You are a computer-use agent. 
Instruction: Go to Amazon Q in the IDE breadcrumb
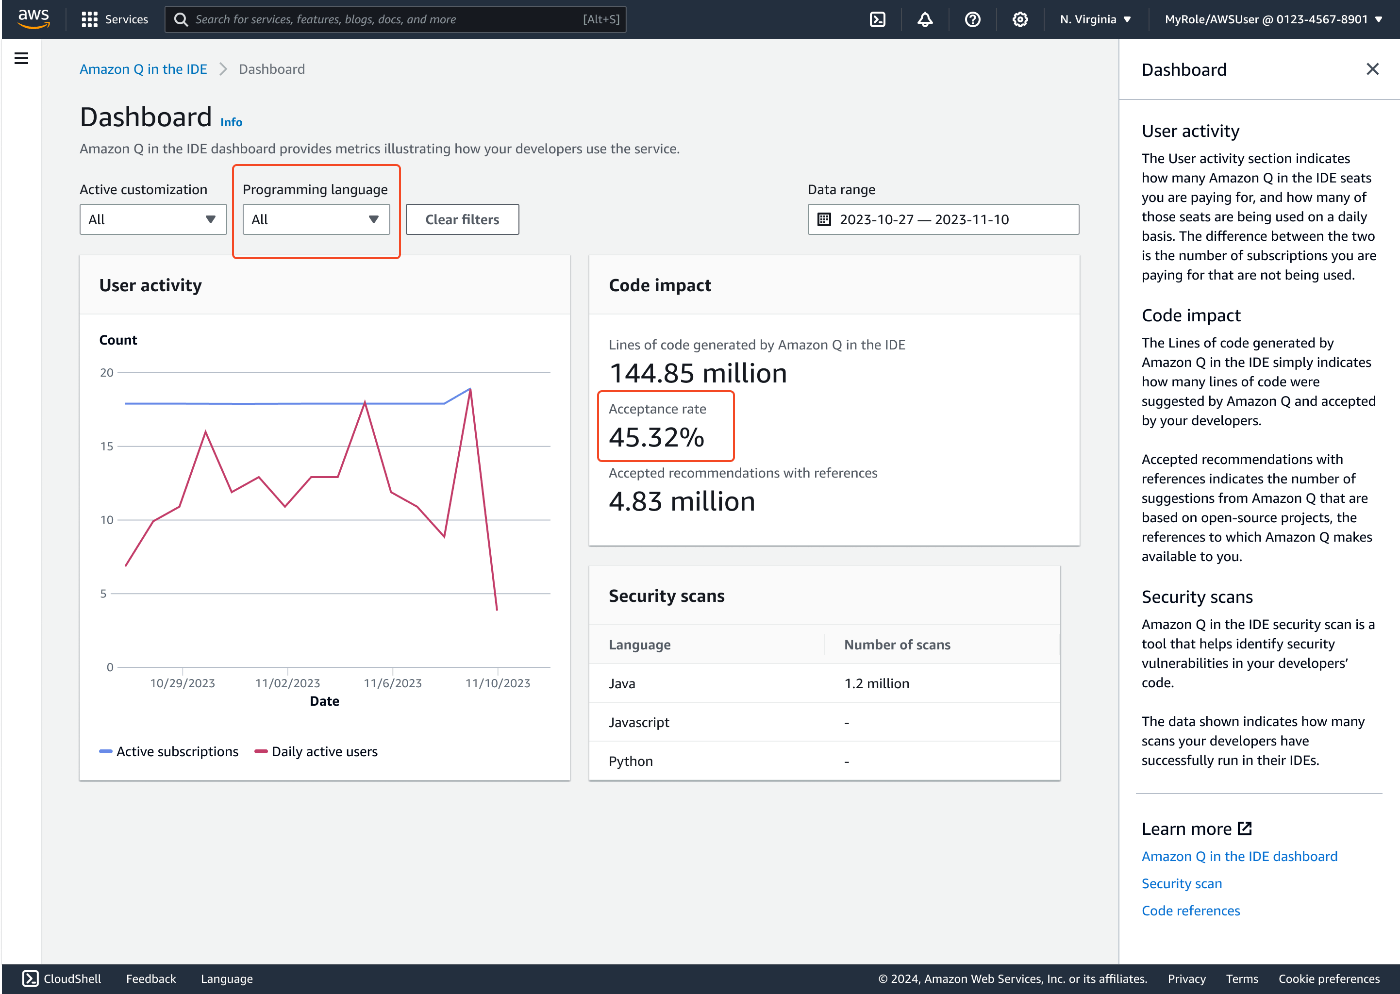[143, 69]
